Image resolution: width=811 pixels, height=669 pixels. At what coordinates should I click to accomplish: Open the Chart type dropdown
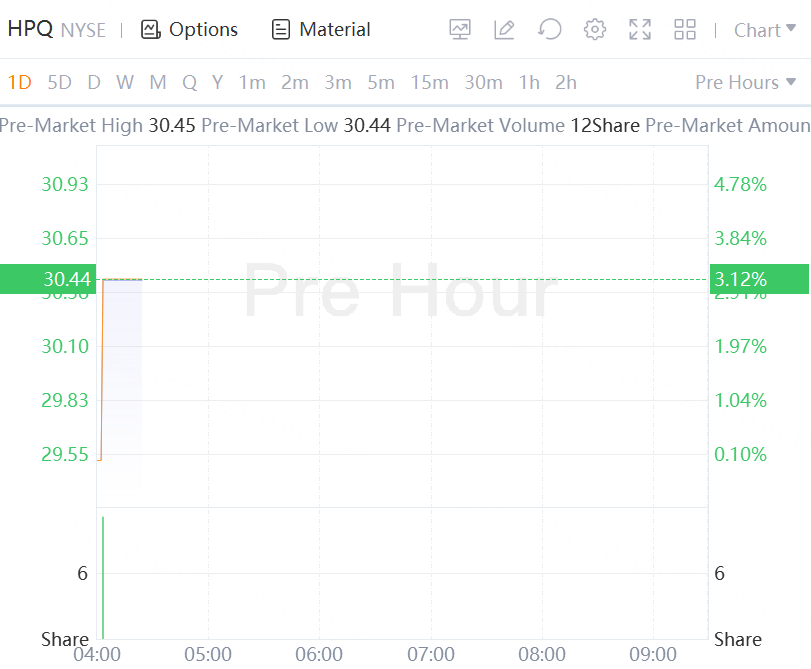pyautogui.click(x=766, y=30)
